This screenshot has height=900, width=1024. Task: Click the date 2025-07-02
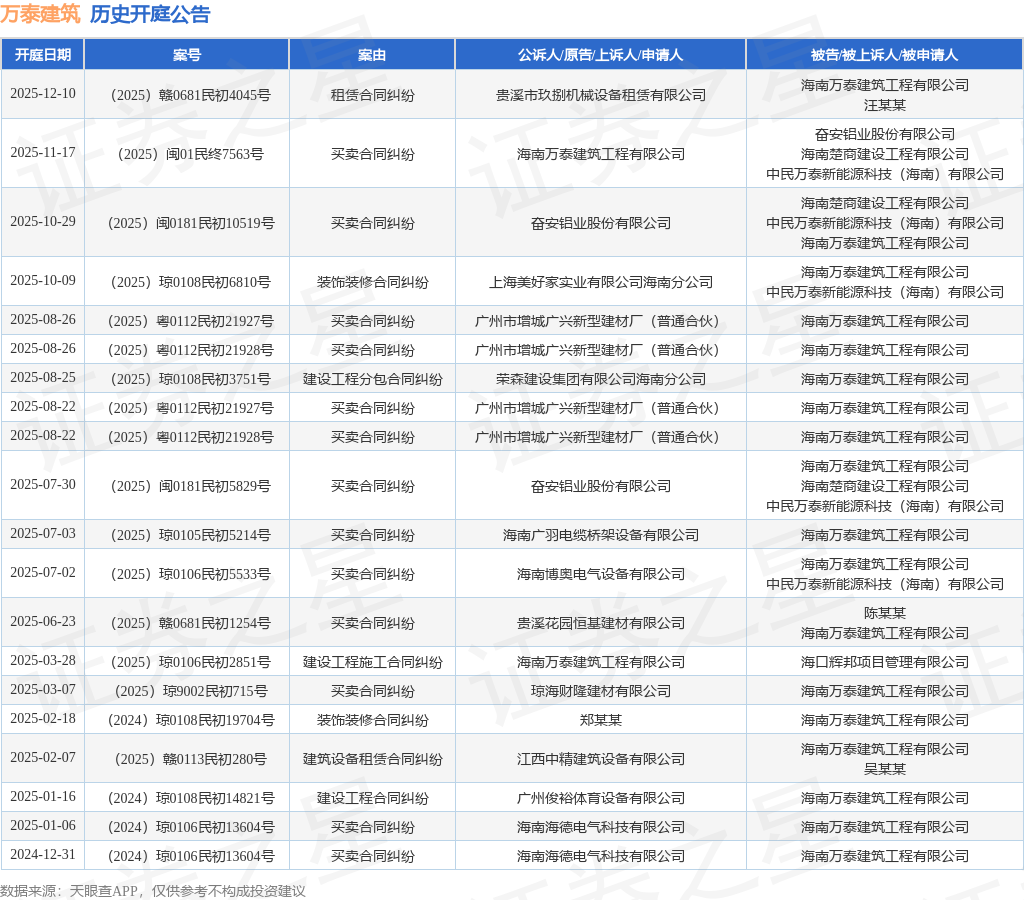point(43,572)
